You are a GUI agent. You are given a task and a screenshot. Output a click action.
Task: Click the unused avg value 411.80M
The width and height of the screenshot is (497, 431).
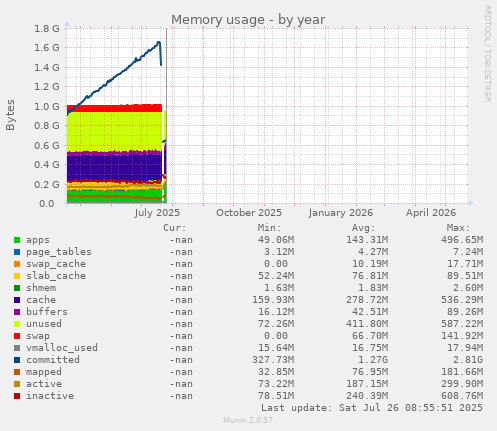367,324
